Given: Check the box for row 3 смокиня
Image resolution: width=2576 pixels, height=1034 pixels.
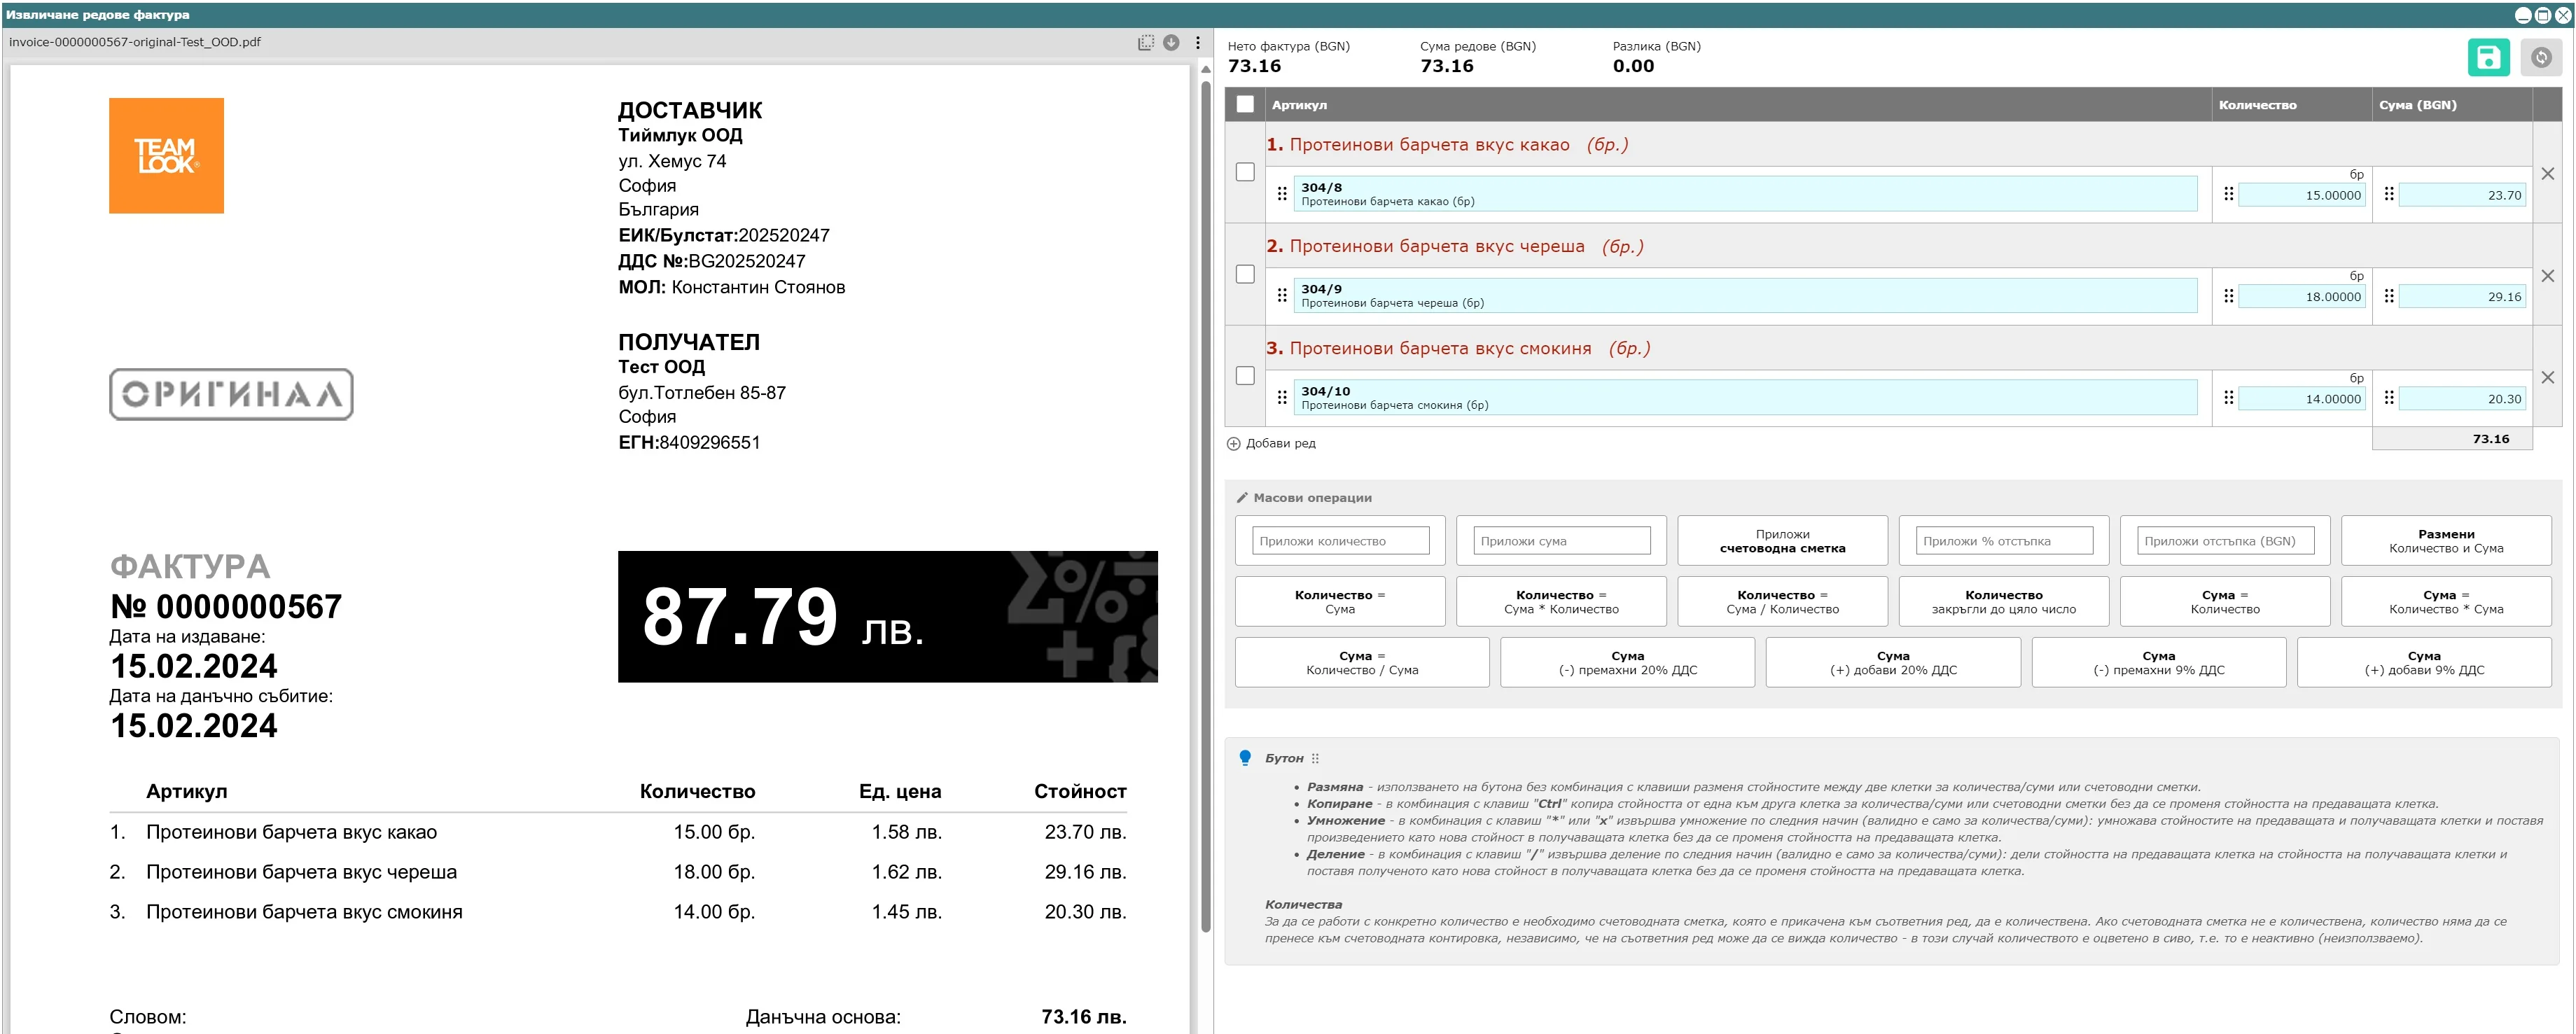Looking at the screenshot, I should 1245,376.
